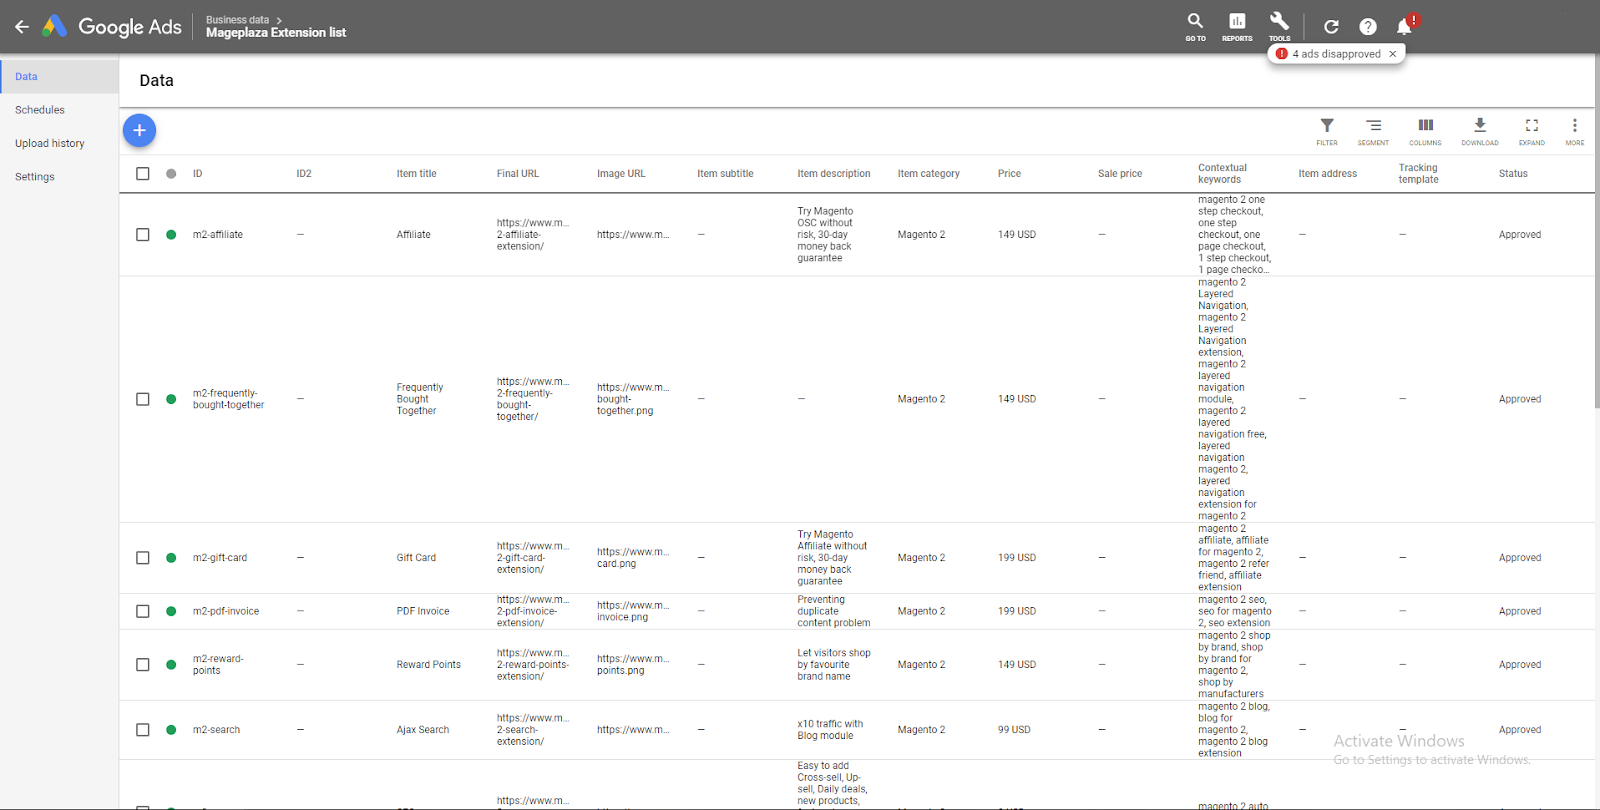Sort by the Item title column header
The image size is (1600, 810).
tap(416, 174)
